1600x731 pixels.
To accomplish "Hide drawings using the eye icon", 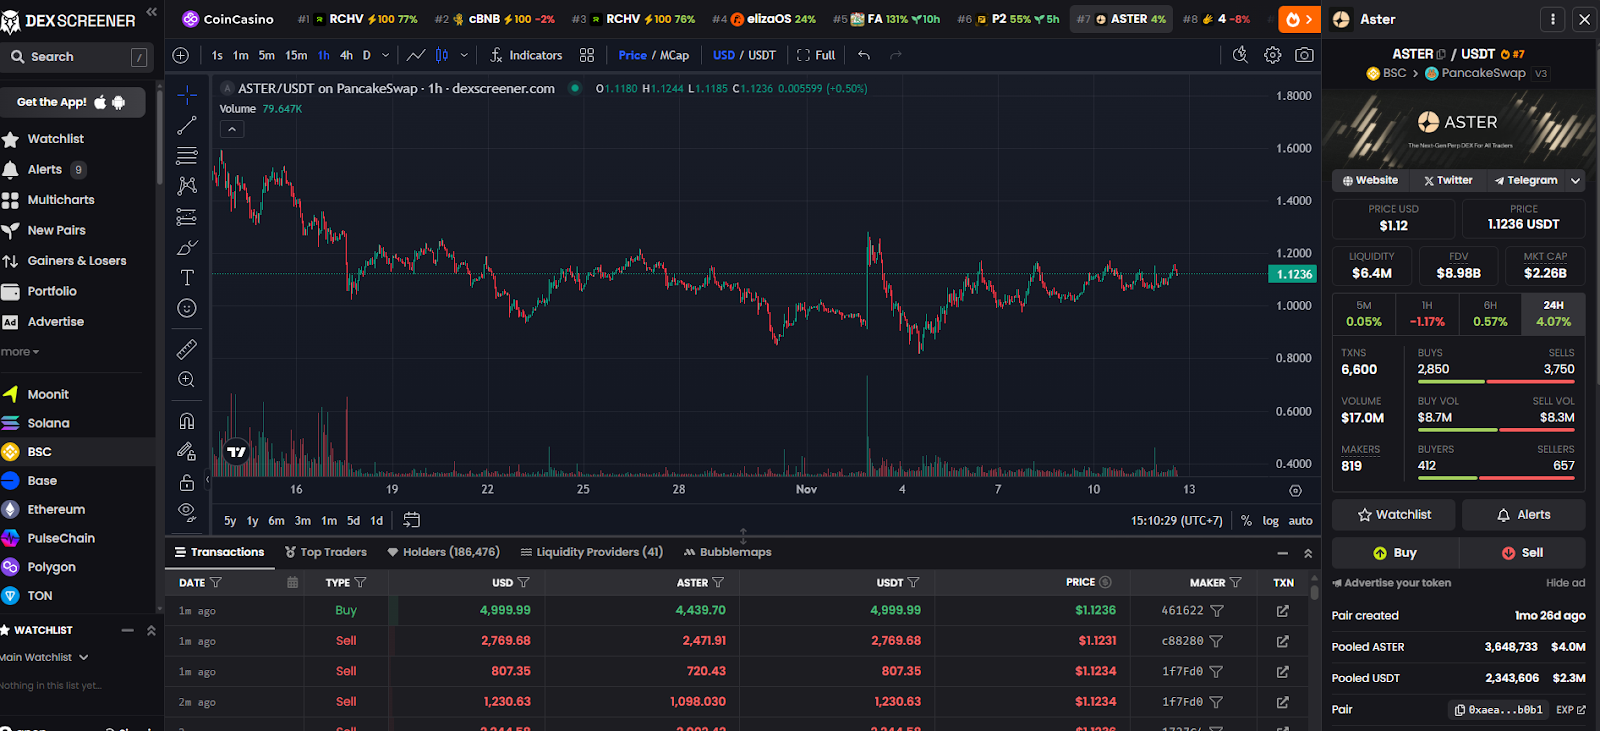I will (x=187, y=511).
